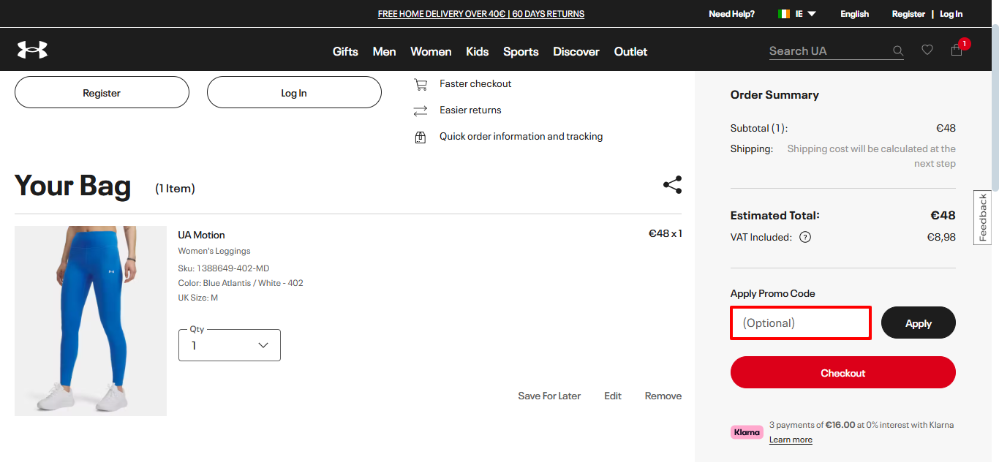
Task: Open the Discover menu
Action: [576, 52]
